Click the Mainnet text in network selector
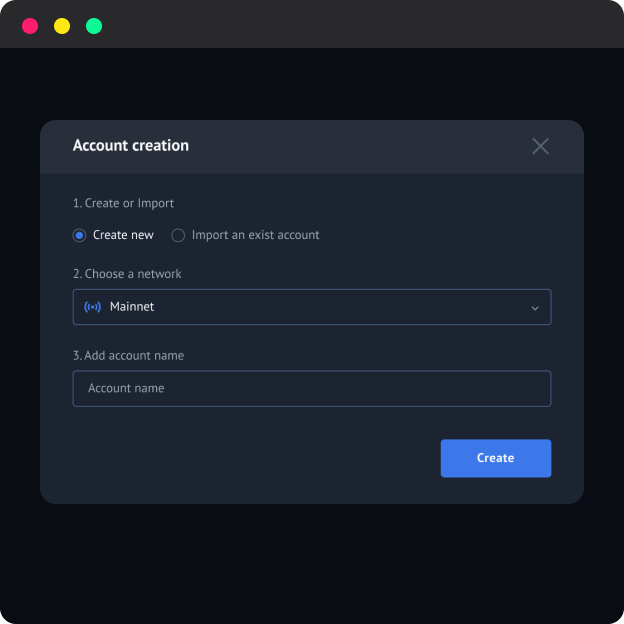 132,306
